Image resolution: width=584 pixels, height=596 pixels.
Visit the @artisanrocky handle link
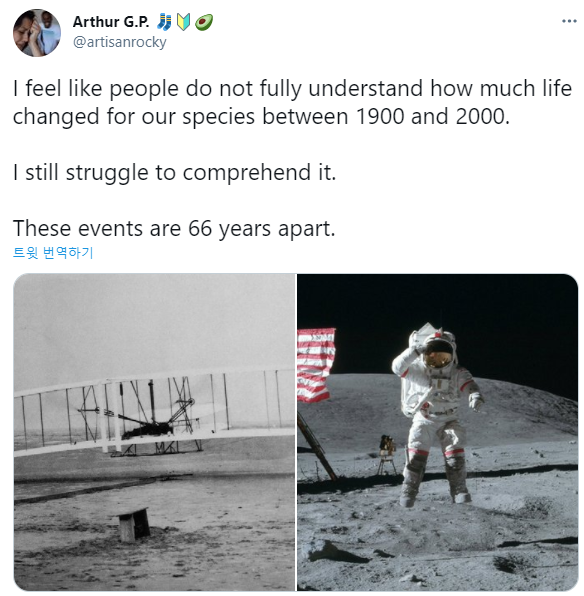(x=119, y=42)
